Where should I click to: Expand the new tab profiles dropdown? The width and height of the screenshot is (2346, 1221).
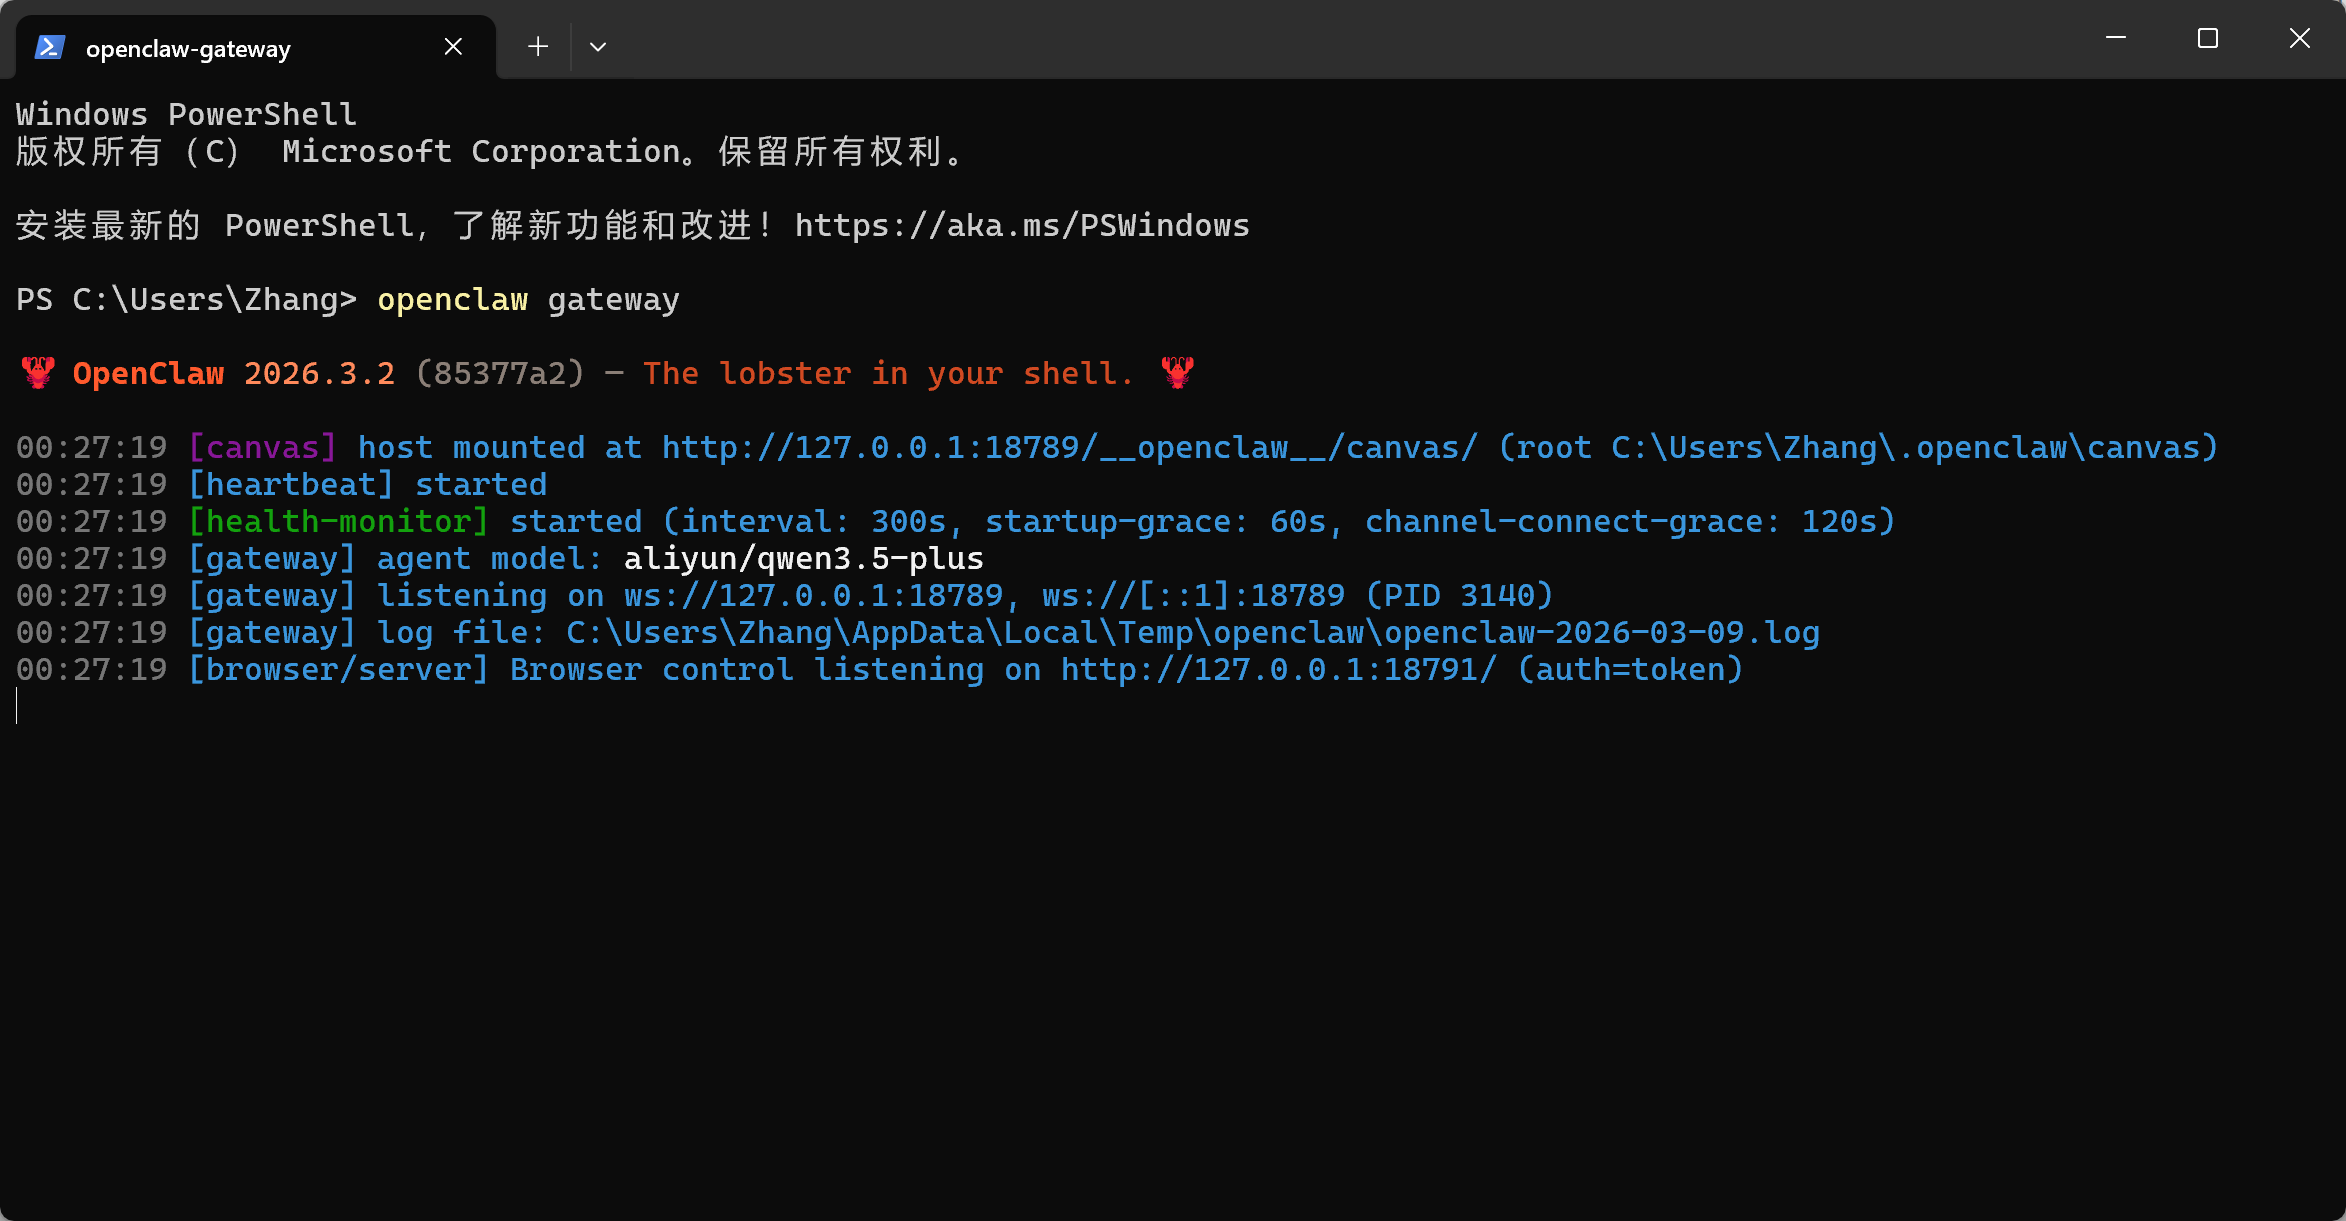tap(598, 47)
